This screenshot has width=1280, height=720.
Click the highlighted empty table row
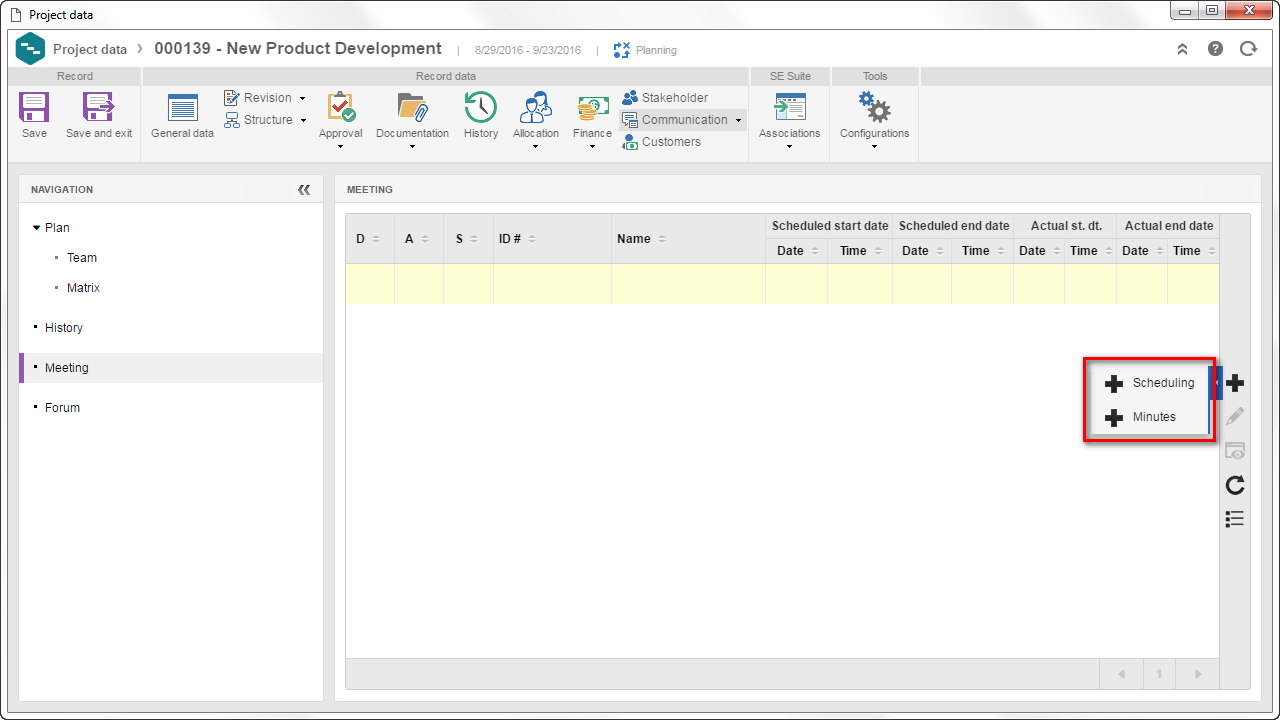point(782,284)
